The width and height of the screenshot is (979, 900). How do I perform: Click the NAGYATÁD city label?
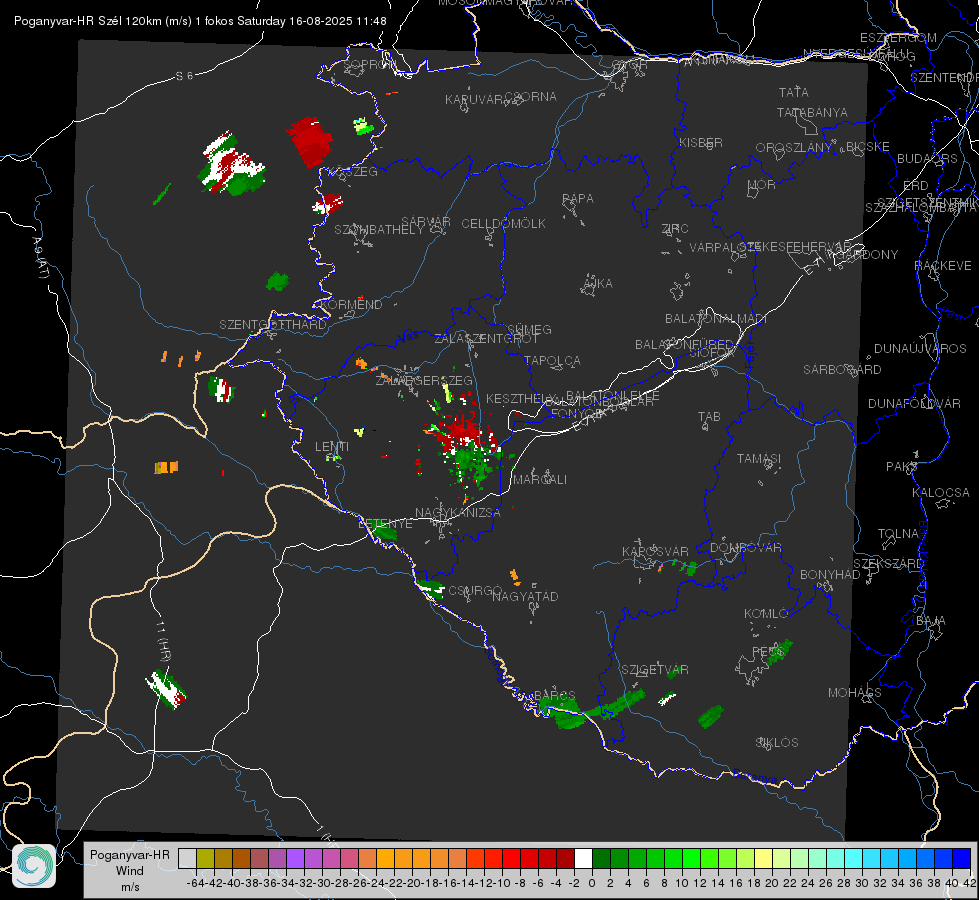(x=525, y=596)
